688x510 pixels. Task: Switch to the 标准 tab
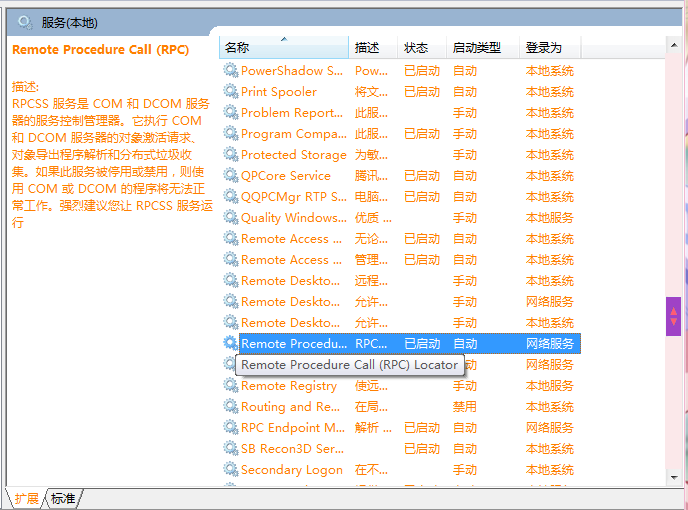[63, 499]
